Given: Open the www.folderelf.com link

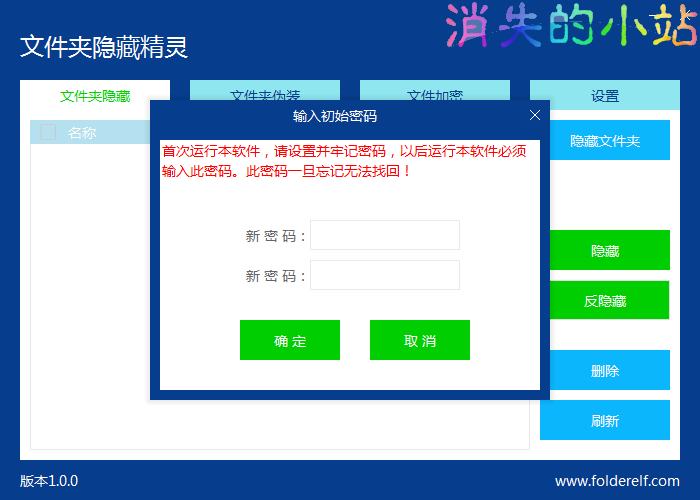Looking at the screenshot, I should (x=617, y=481).
